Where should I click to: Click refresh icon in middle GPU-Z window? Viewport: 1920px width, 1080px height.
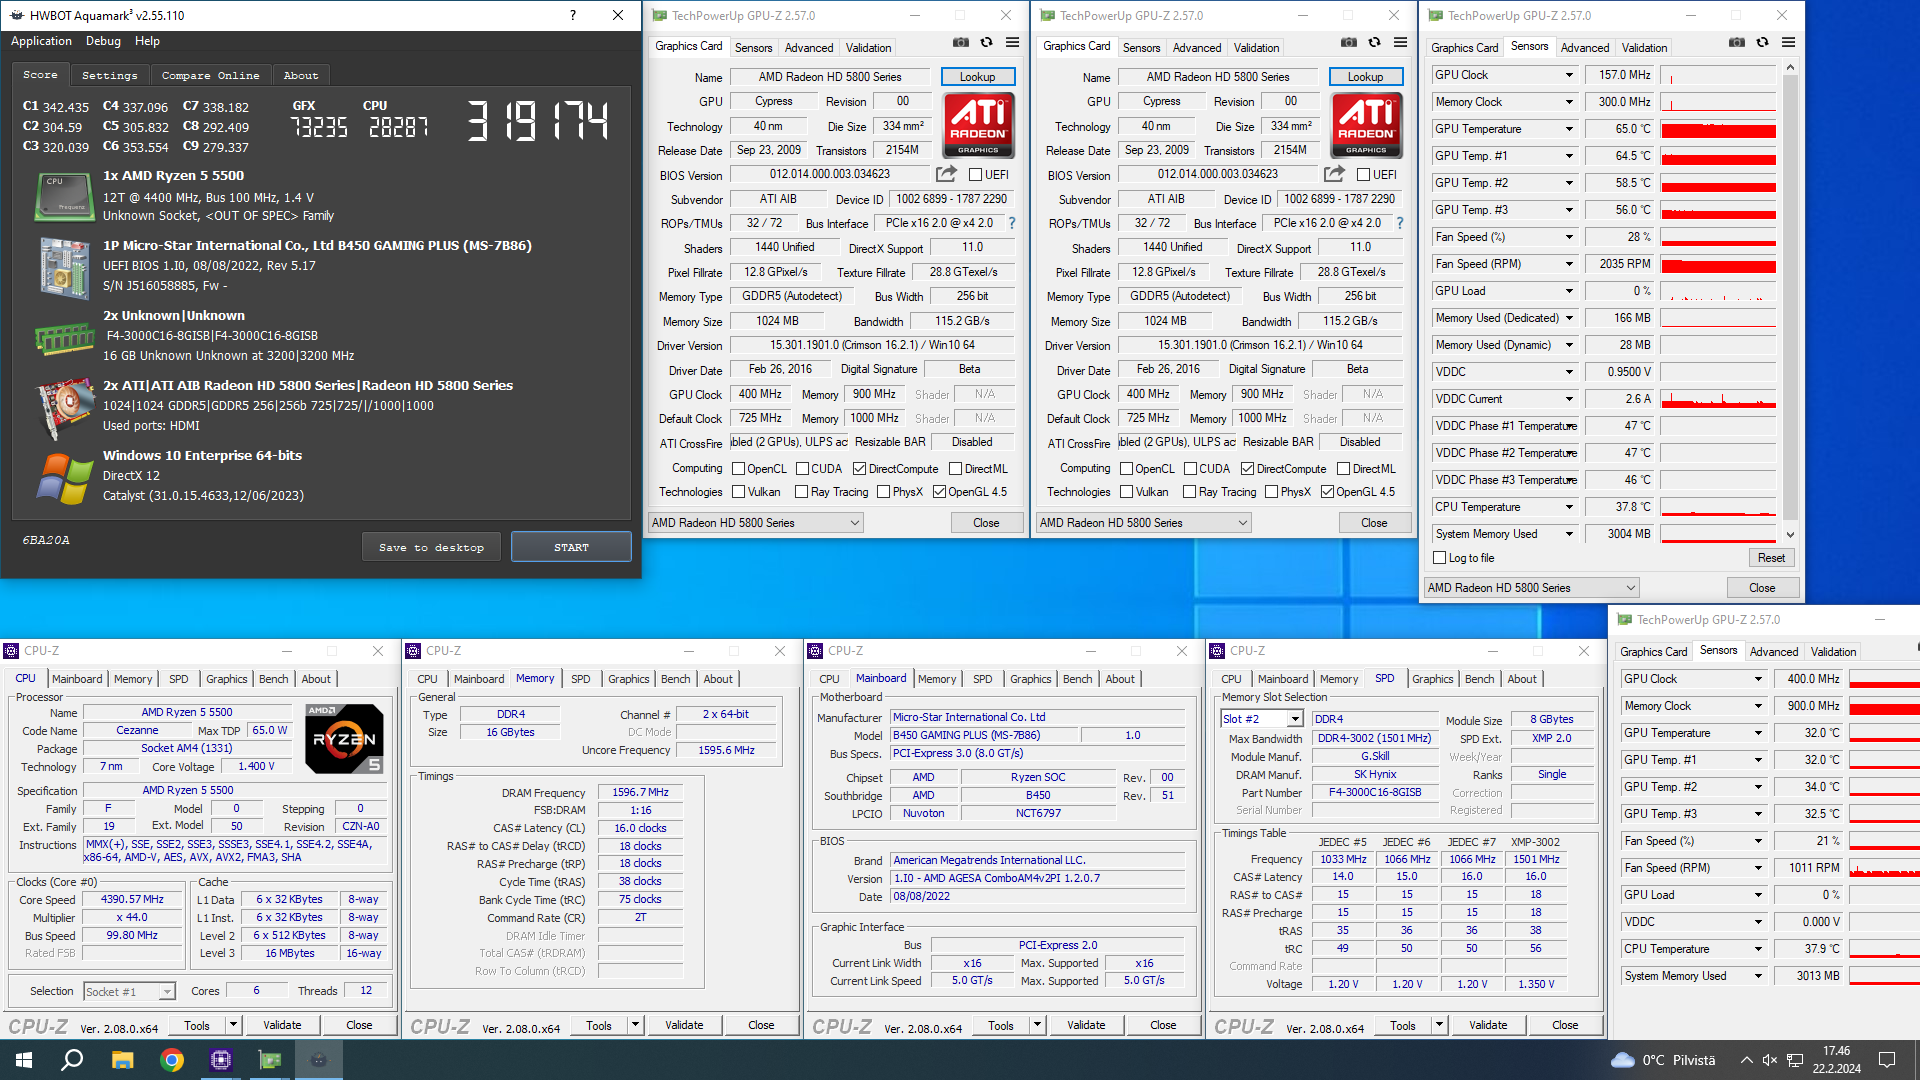tap(1374, 43)
